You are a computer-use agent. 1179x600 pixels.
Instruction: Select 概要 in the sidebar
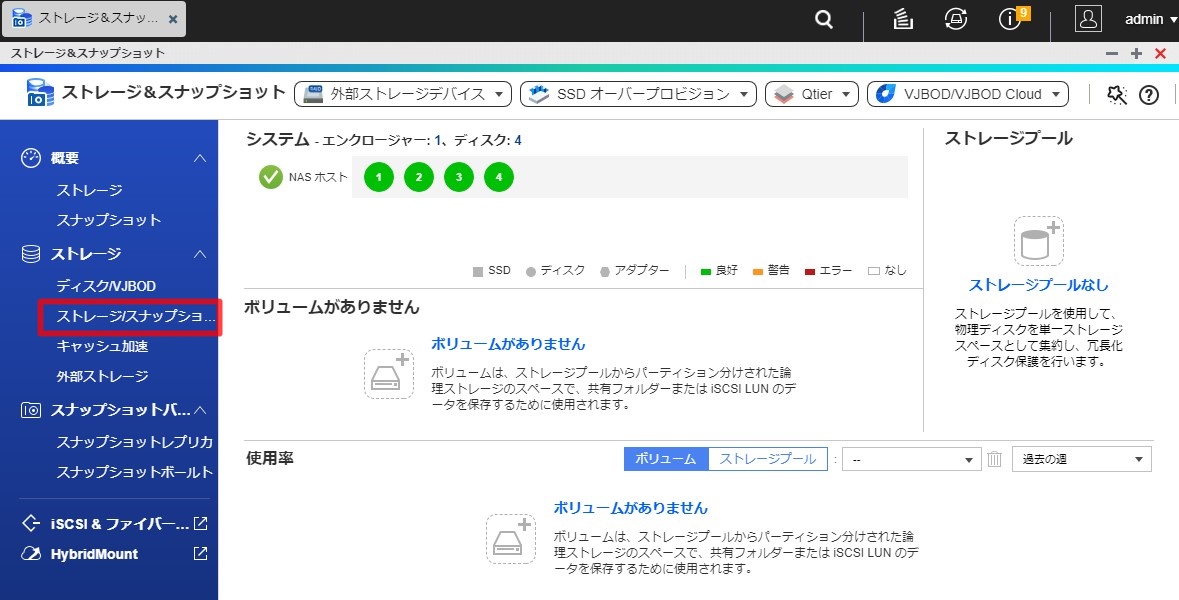(x=65, y=158)
